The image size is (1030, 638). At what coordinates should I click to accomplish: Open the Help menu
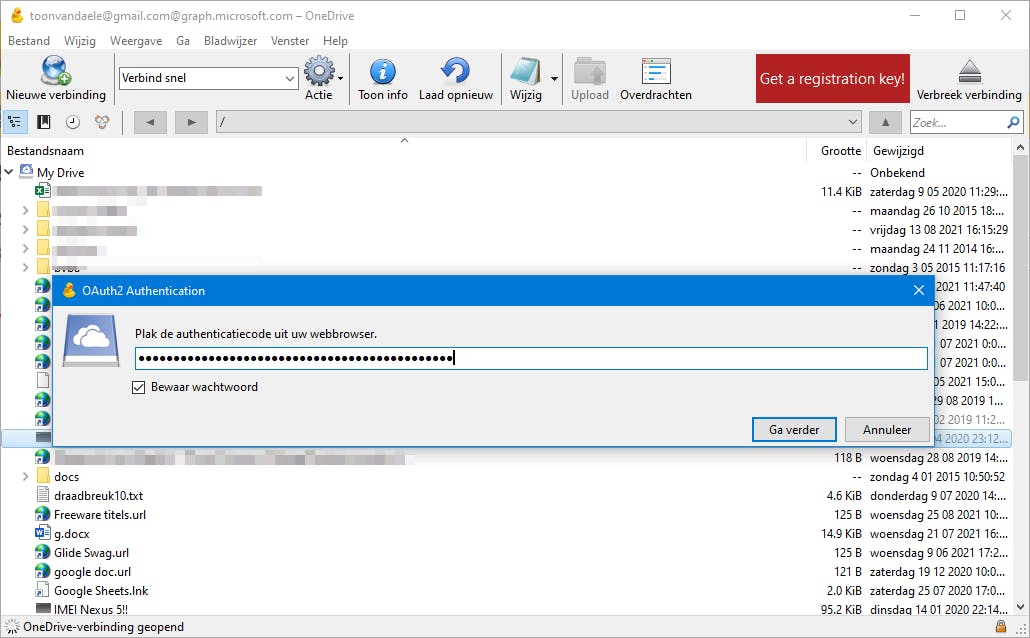[335, 41]
